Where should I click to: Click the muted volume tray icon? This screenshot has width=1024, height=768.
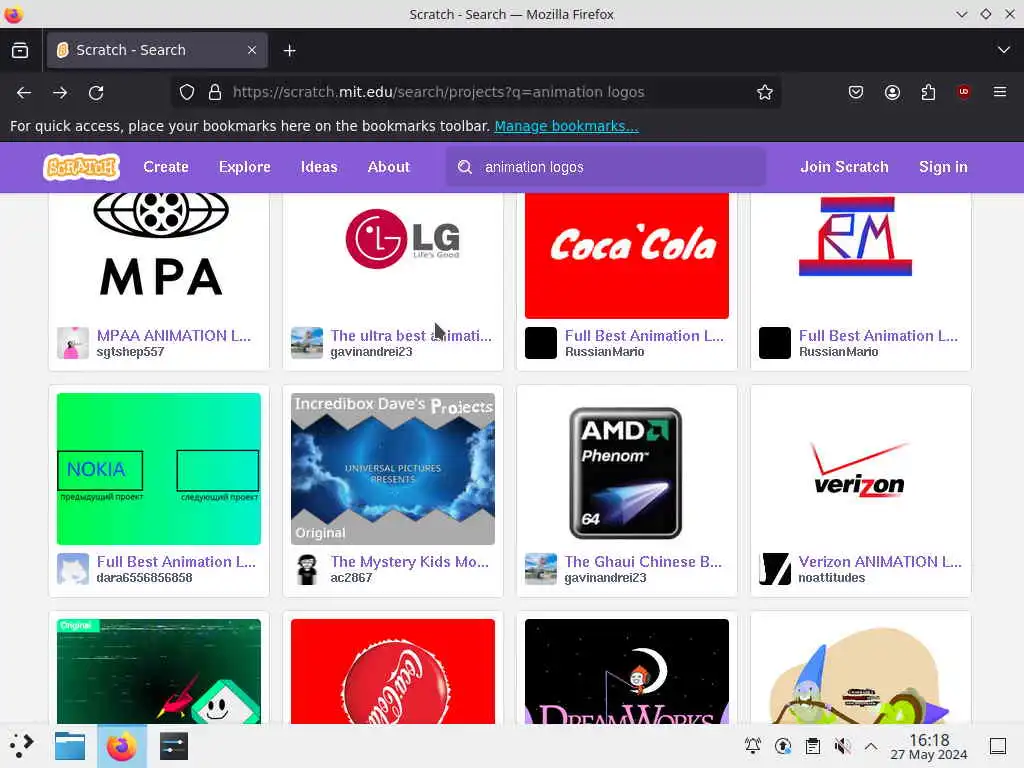coord(842,746)
